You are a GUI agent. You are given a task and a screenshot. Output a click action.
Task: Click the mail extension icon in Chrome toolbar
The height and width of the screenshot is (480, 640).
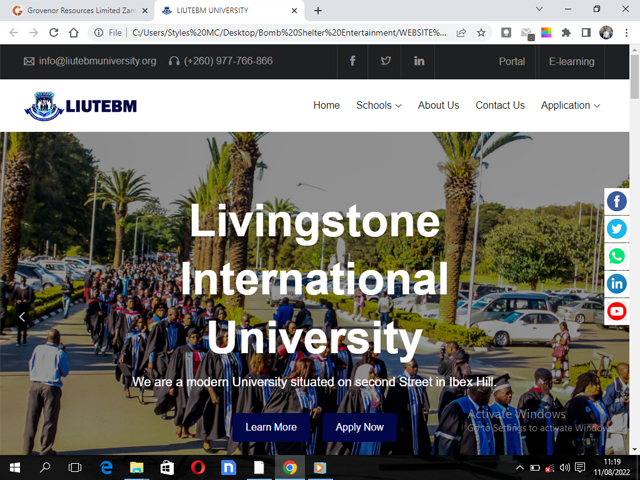click(527, 33)
